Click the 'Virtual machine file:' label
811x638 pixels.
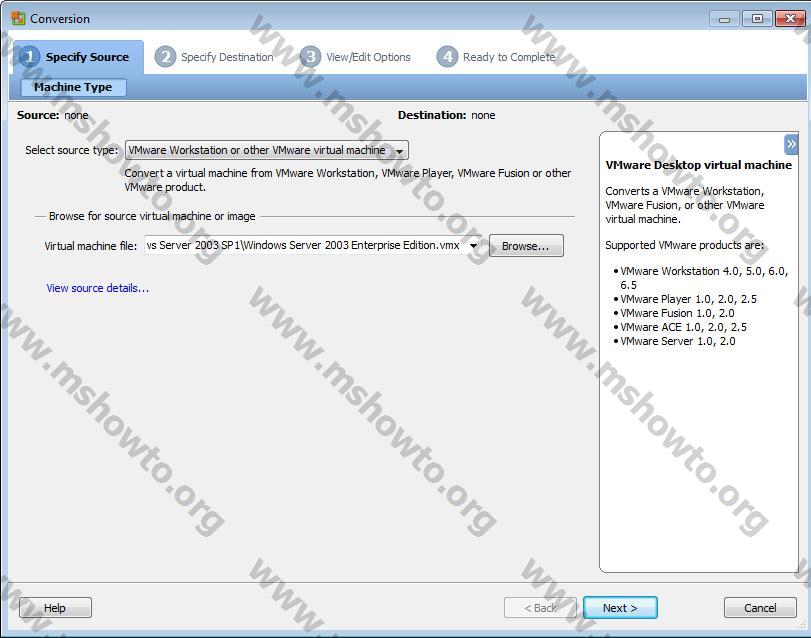point(91,246)
